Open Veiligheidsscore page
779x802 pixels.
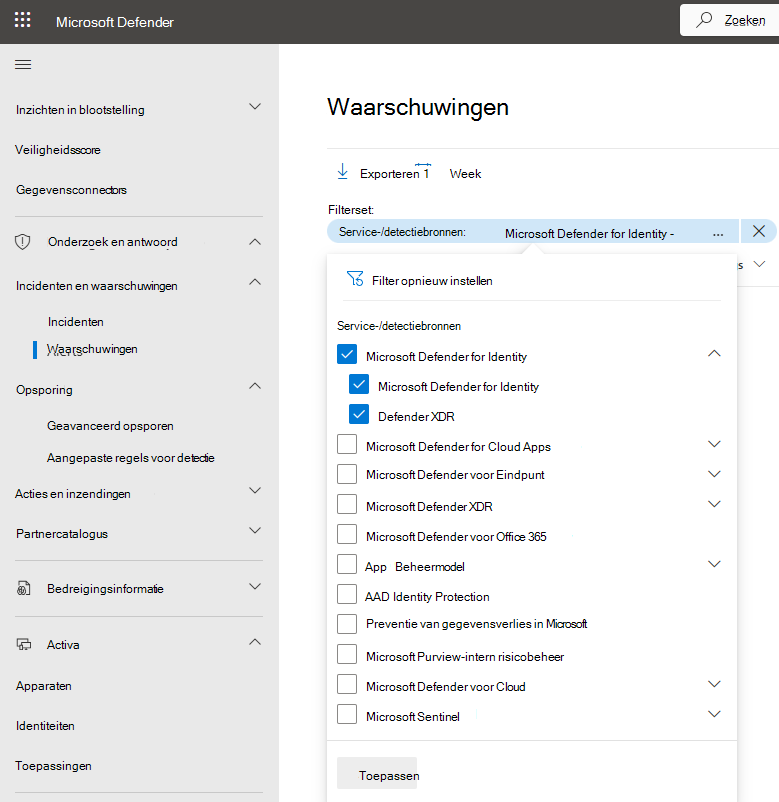[58, 150]
